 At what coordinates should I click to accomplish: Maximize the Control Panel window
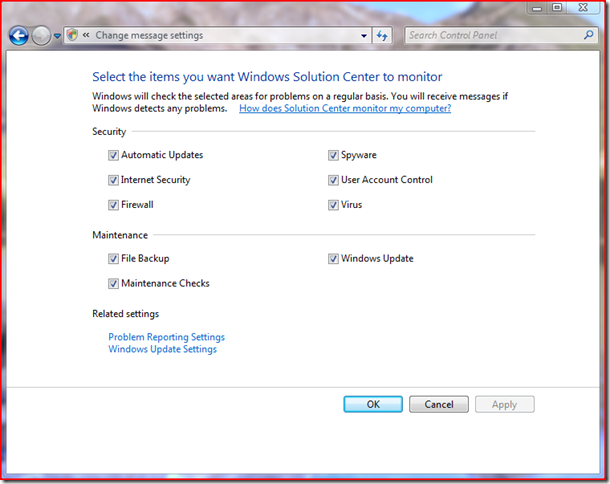557,8
